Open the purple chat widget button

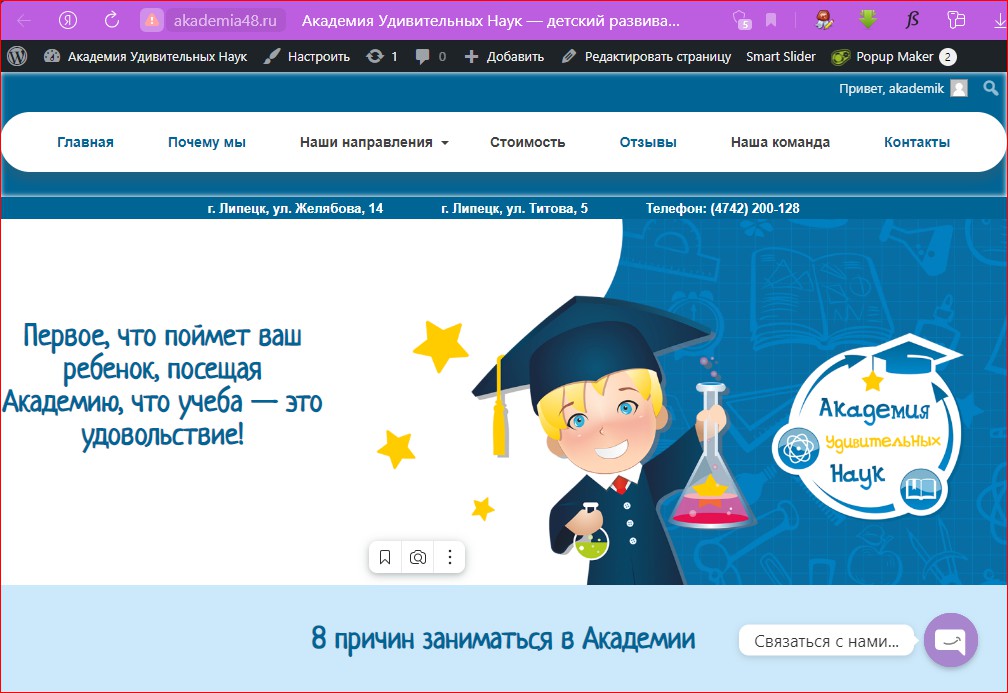951,640
